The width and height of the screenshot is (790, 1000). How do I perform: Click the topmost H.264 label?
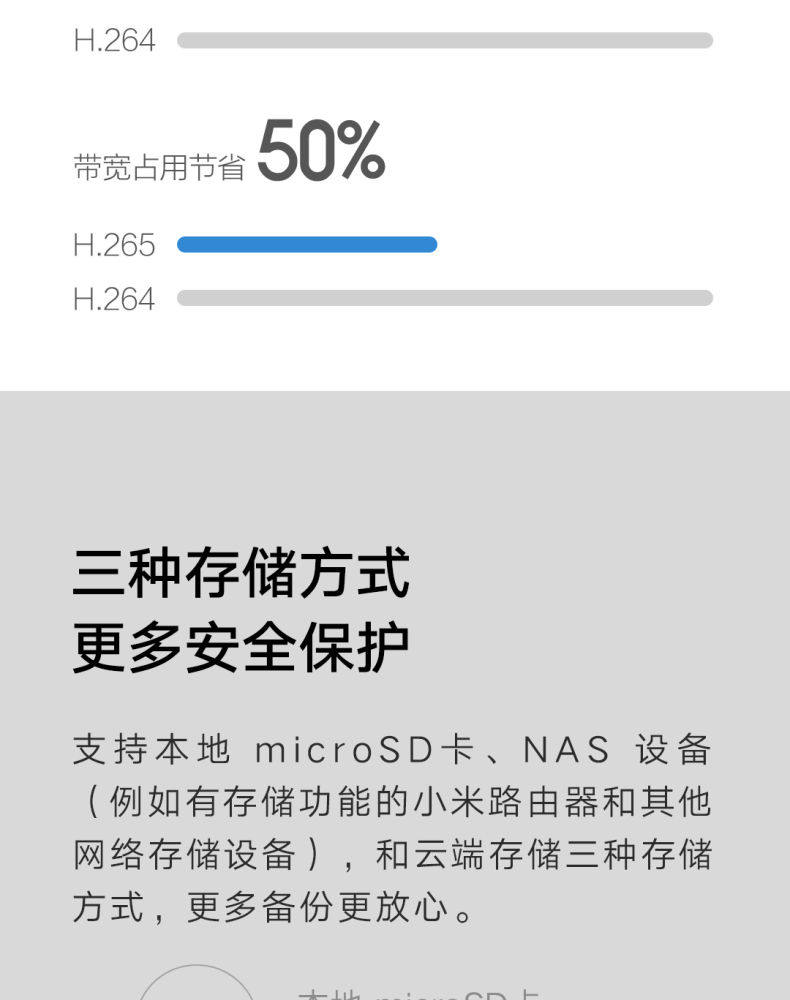tap(114, 41)
